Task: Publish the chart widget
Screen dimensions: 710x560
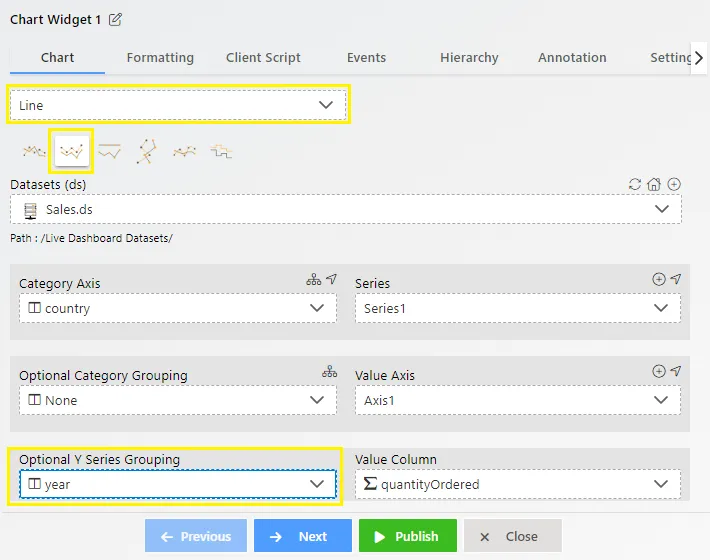Action: [x=408, y=536]
